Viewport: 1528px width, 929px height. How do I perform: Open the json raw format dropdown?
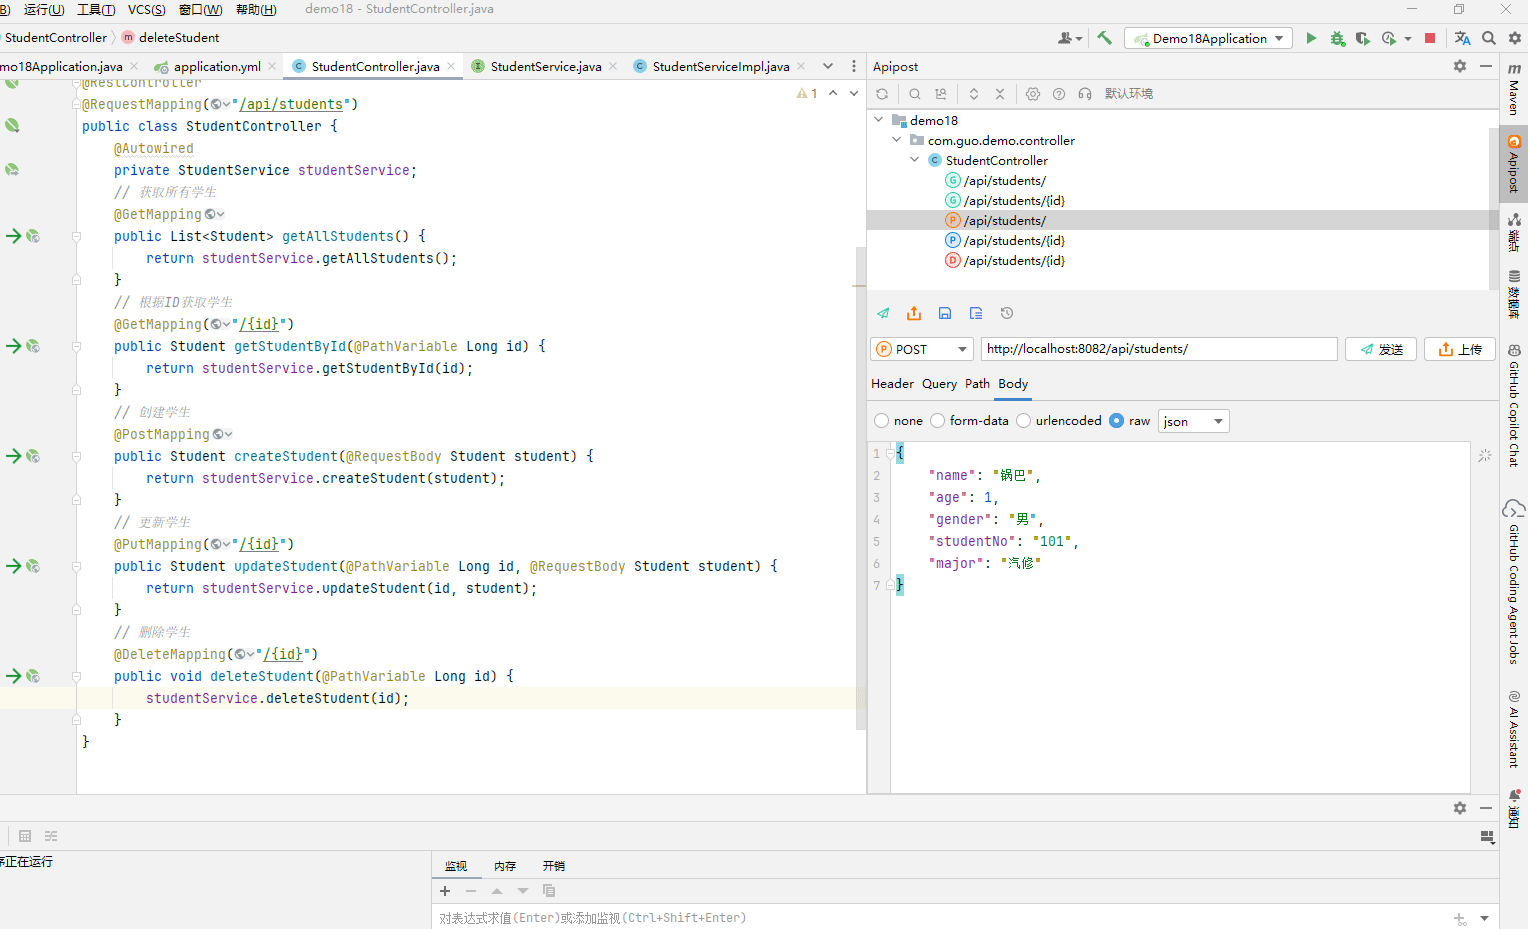[1193, 421]
